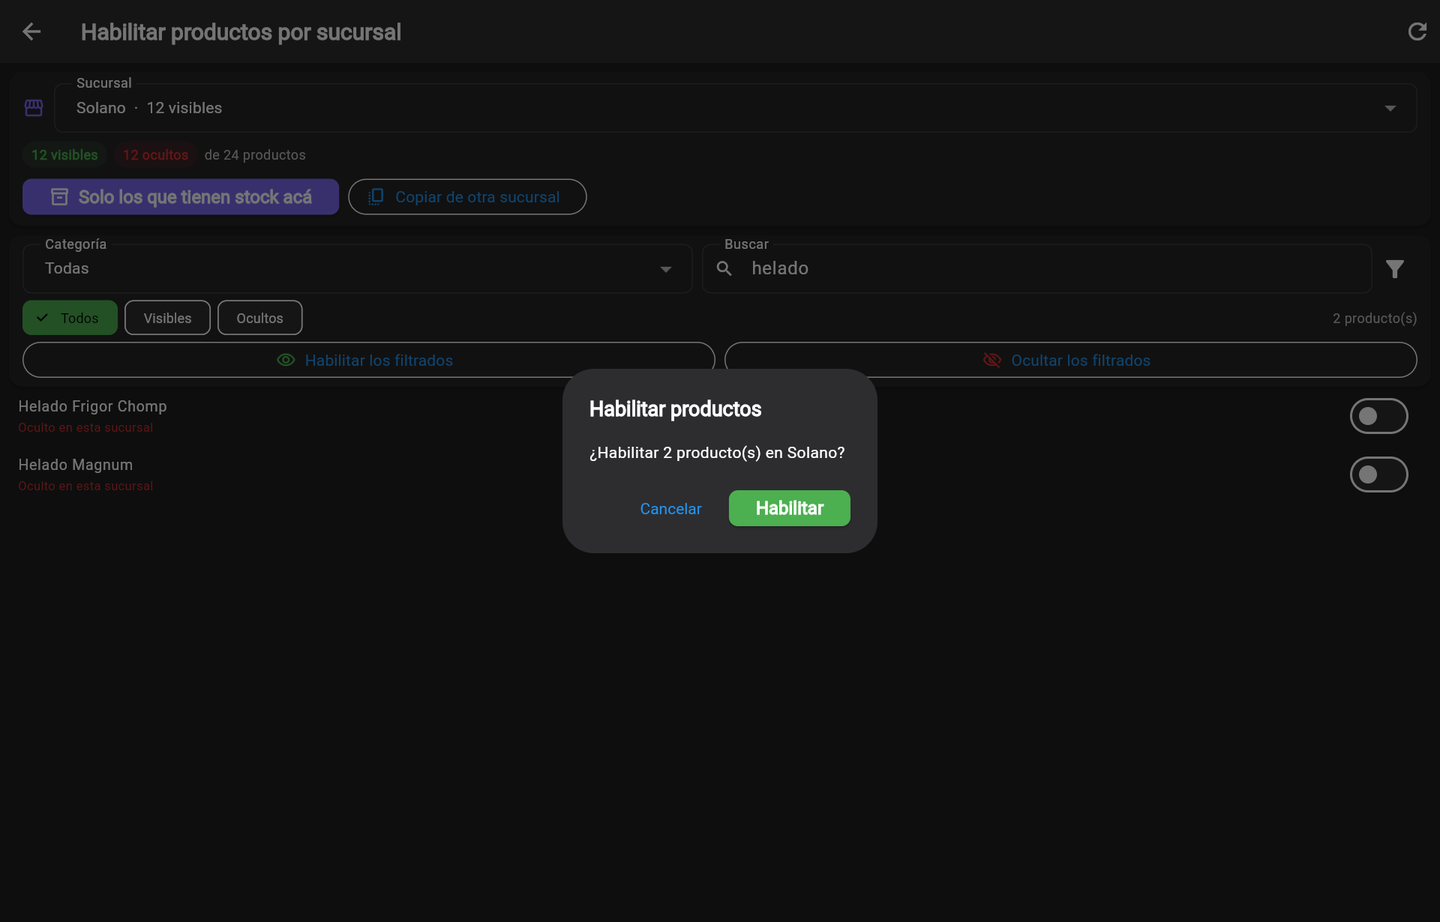1440x922 pixels.
Task: Click the 12 visibles green badge
Action: [65, 155]
